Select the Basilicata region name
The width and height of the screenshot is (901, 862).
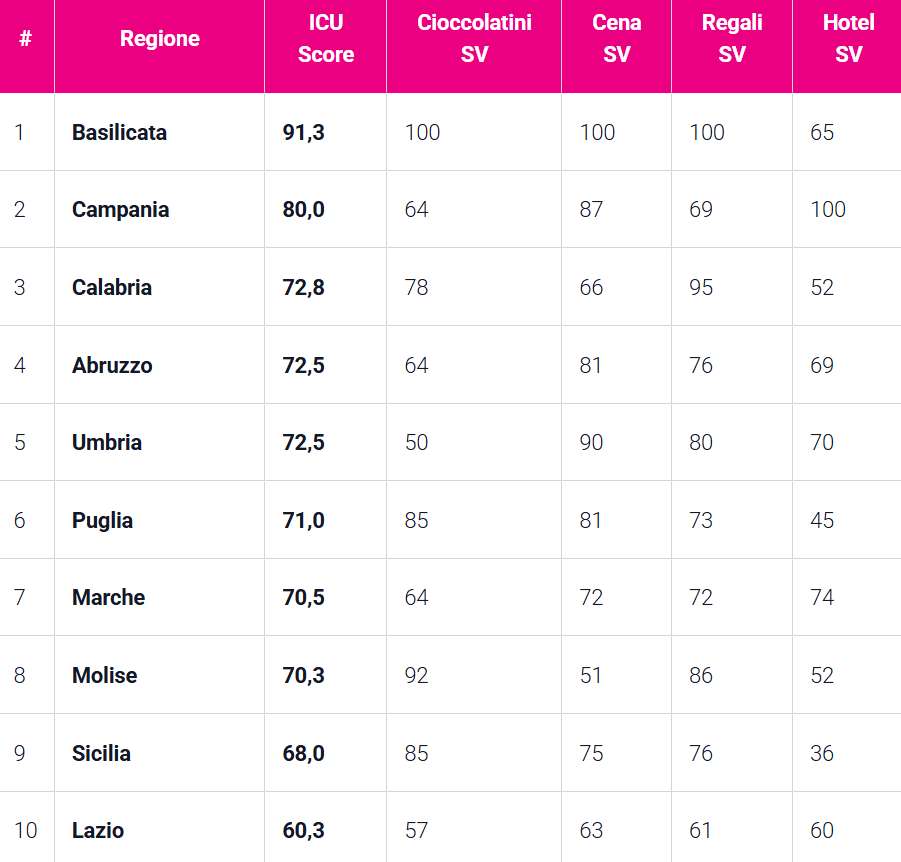coord(119,132)
